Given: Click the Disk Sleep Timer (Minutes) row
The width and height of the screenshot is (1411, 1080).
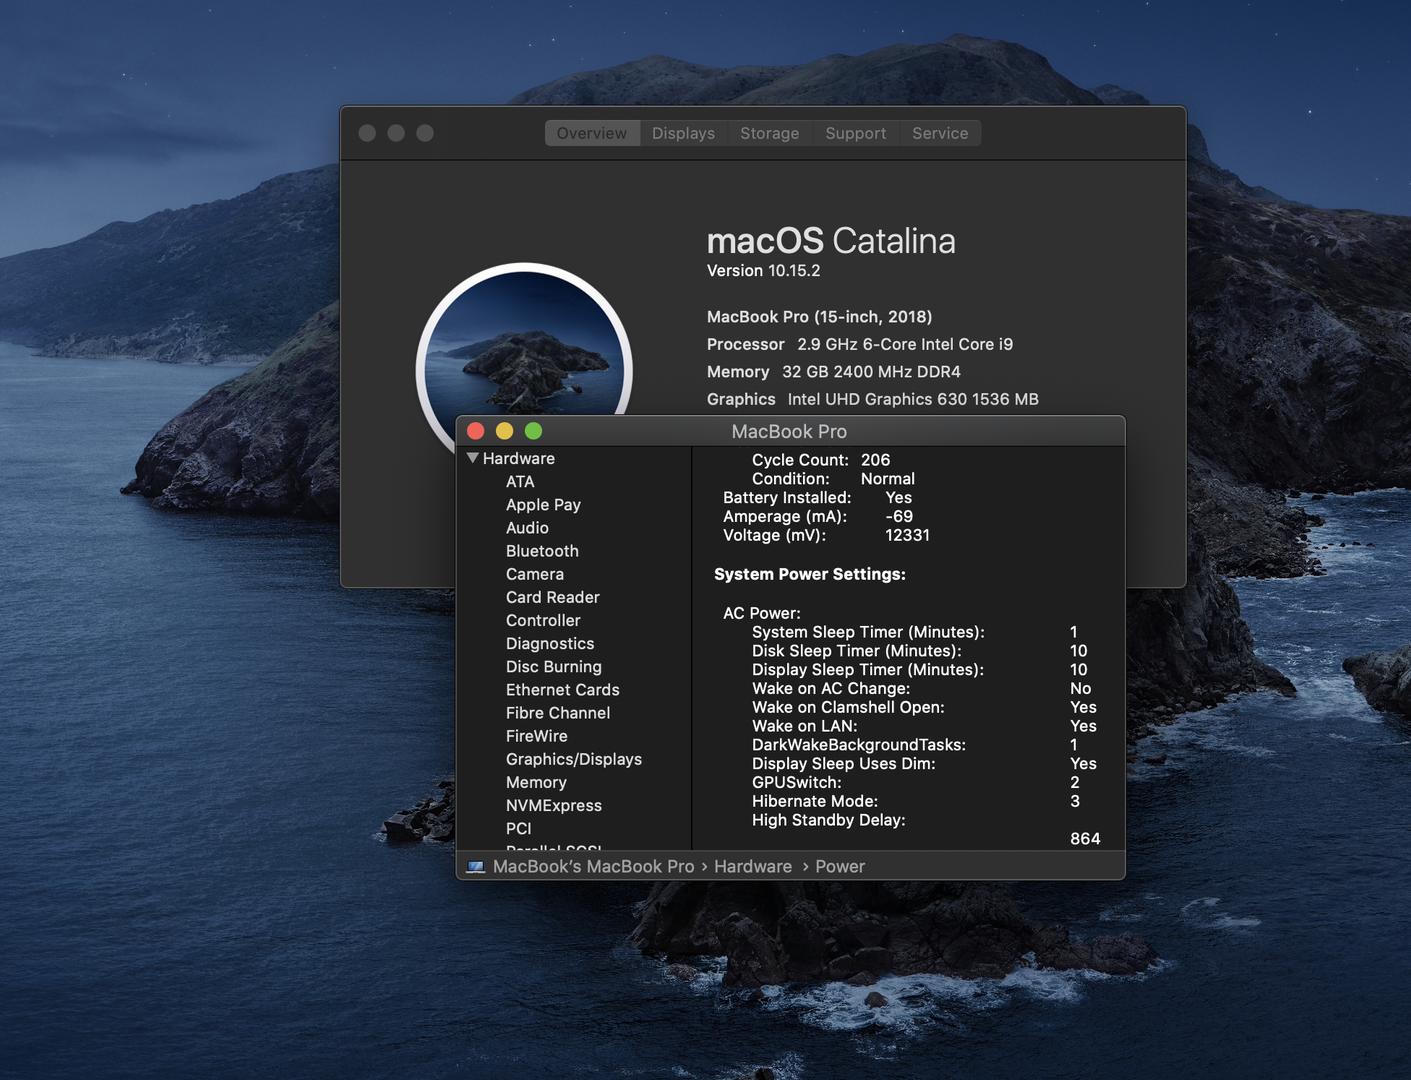Looking at the screenshot, I should pyautogui.click(x=920, y=651).
